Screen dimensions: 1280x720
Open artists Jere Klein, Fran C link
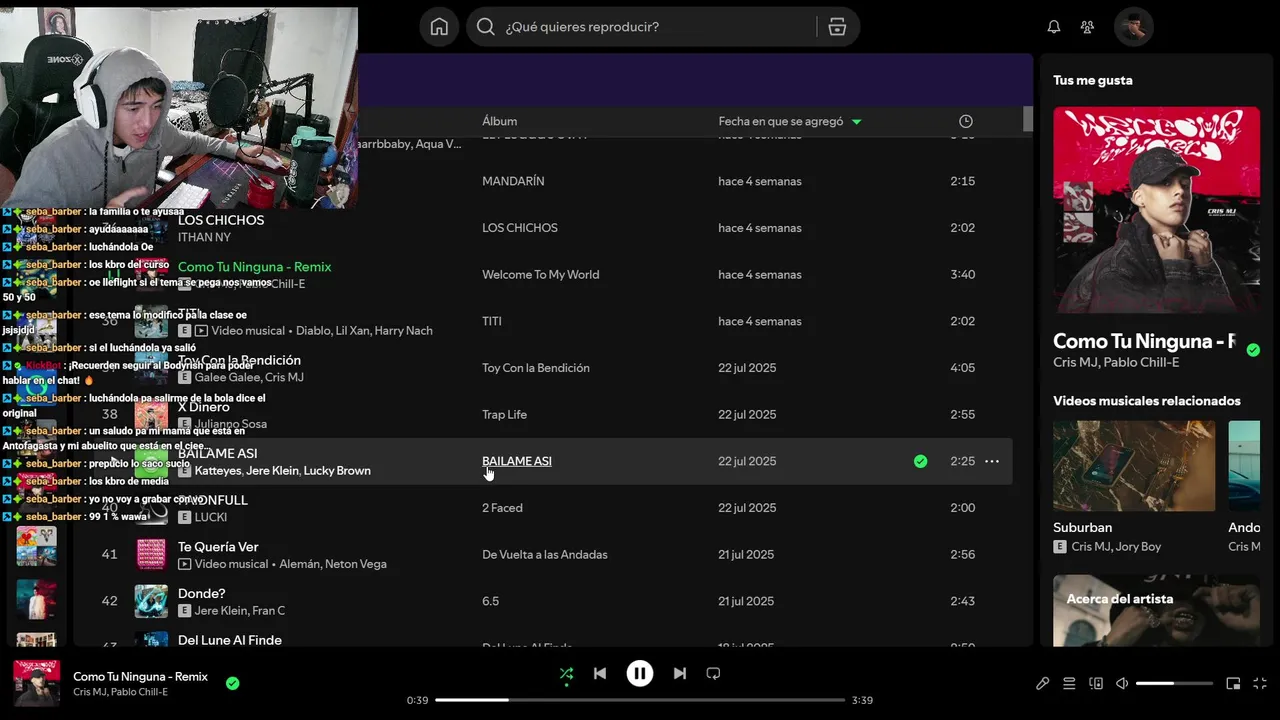click(x=240, y=611)
